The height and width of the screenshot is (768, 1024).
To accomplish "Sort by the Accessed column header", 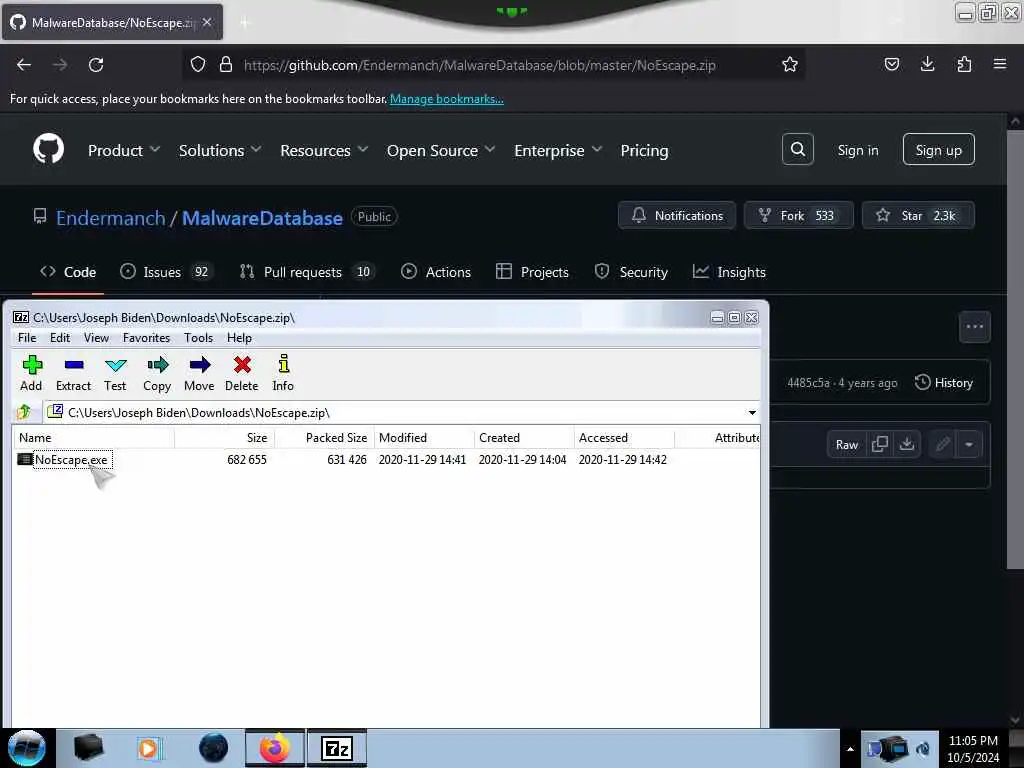I will point(624,438).
